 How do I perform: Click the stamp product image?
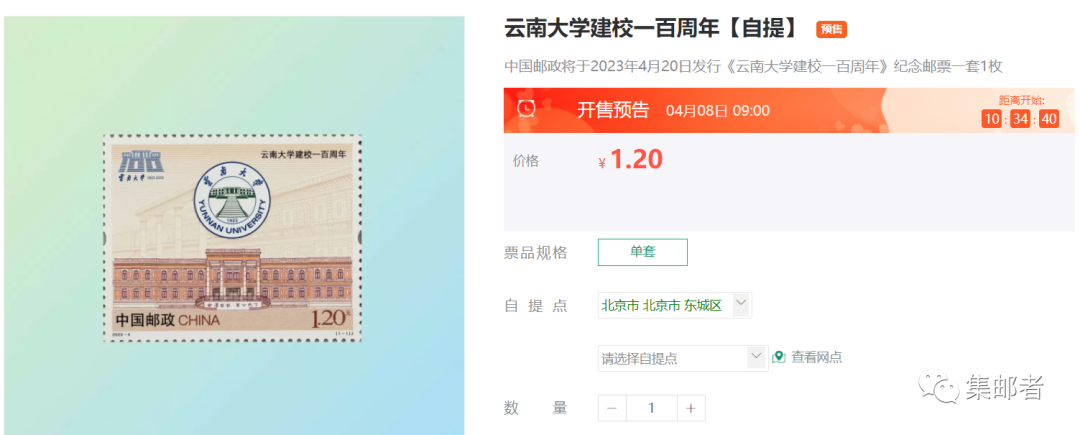tap(233, 238)
